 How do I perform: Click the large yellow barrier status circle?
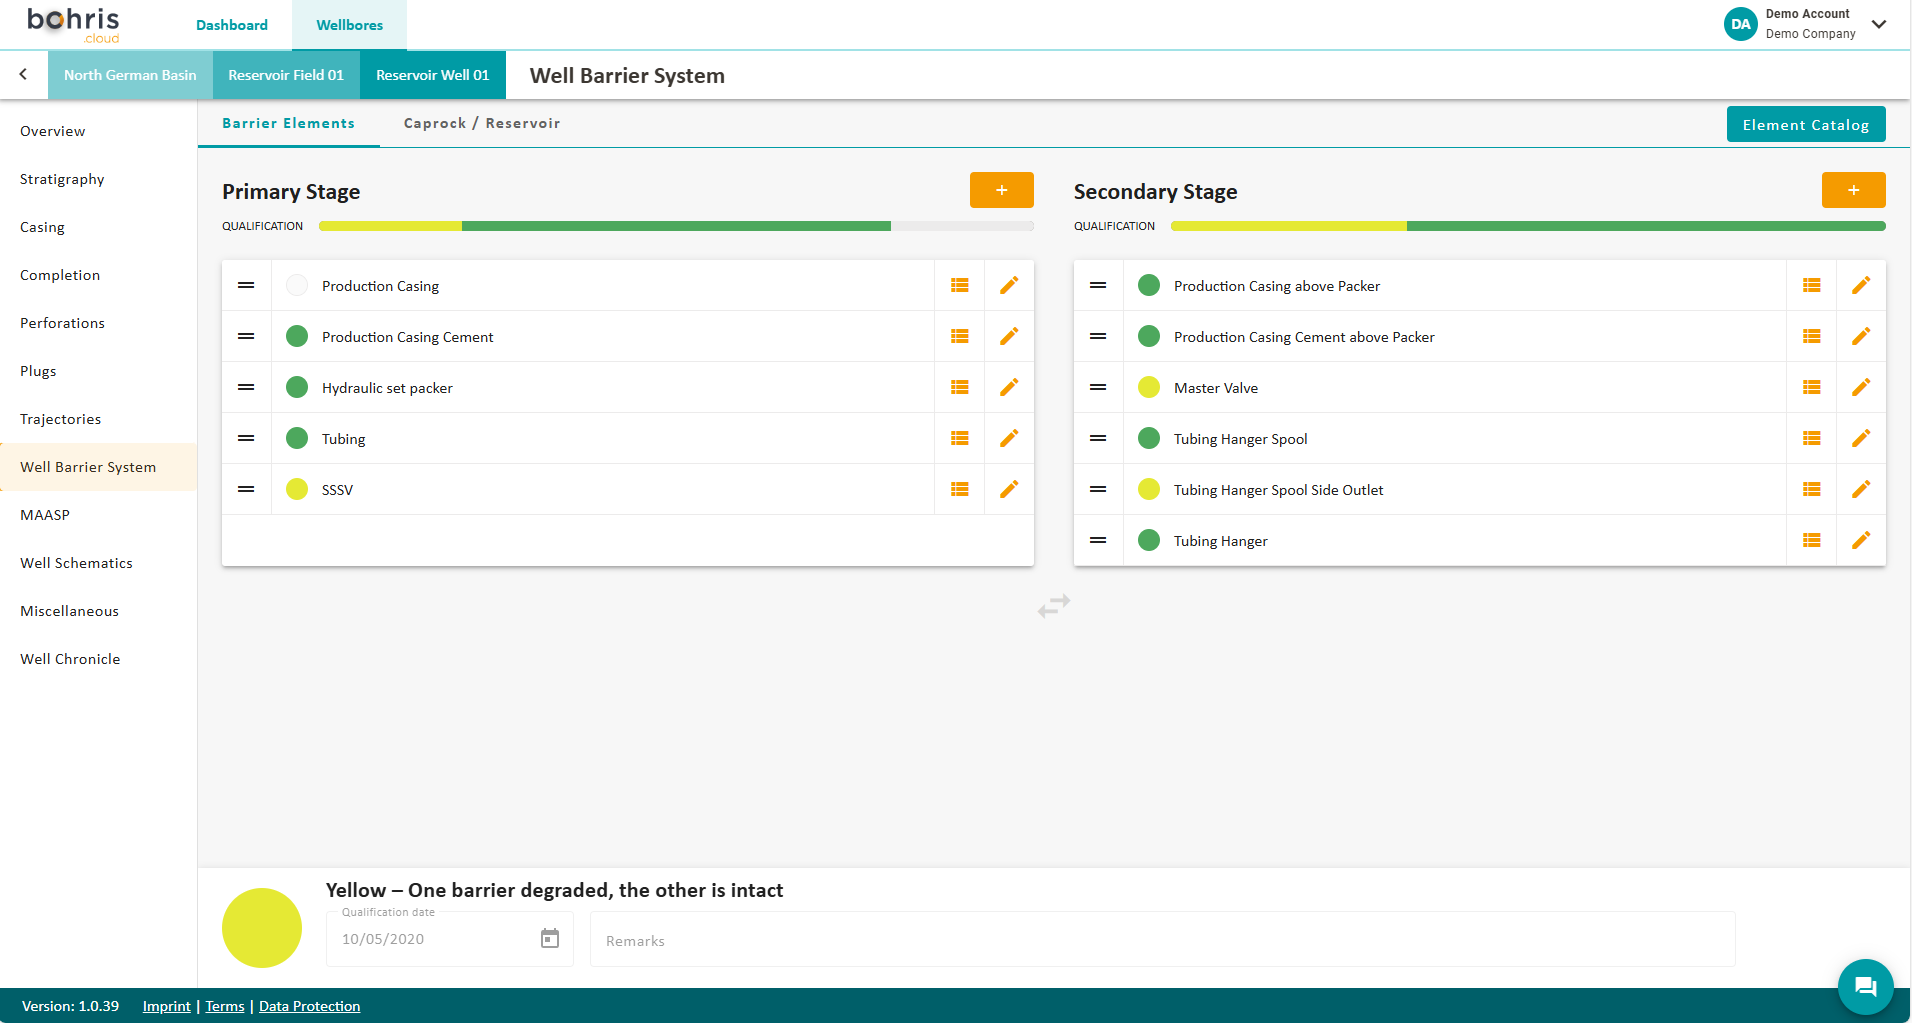point(262,928)
